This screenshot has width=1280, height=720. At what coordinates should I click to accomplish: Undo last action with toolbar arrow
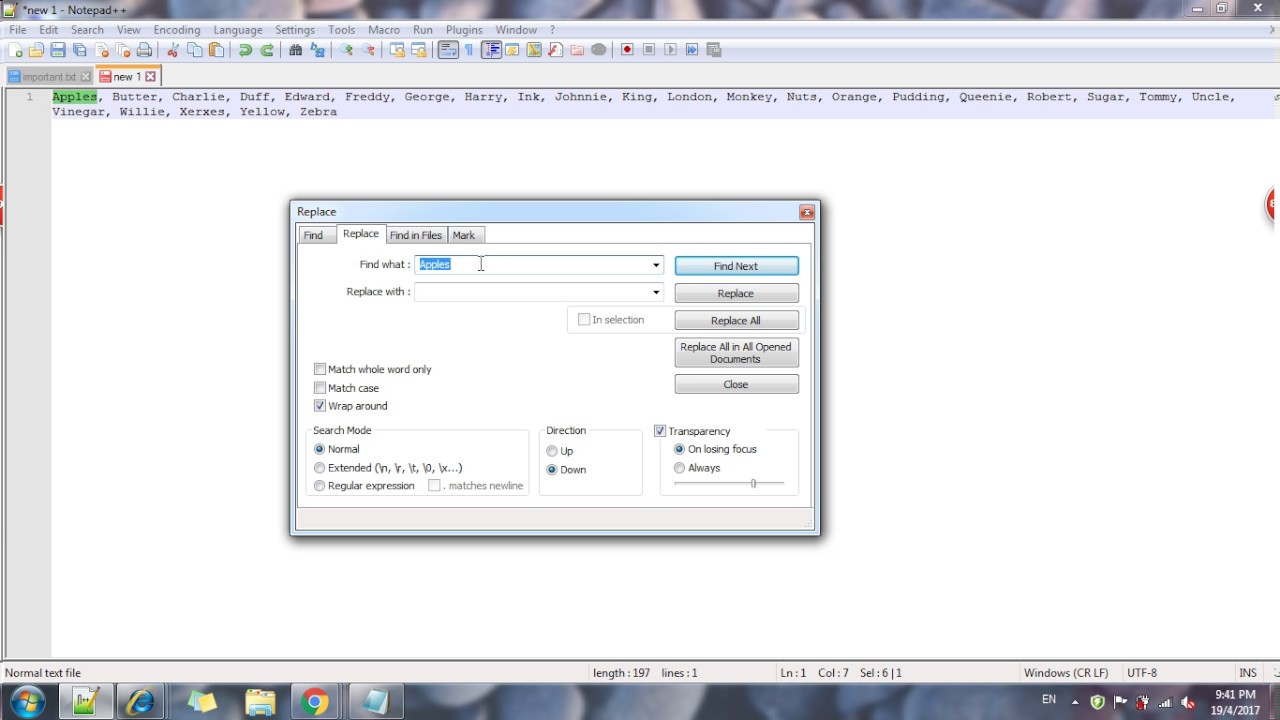point(245,50)
